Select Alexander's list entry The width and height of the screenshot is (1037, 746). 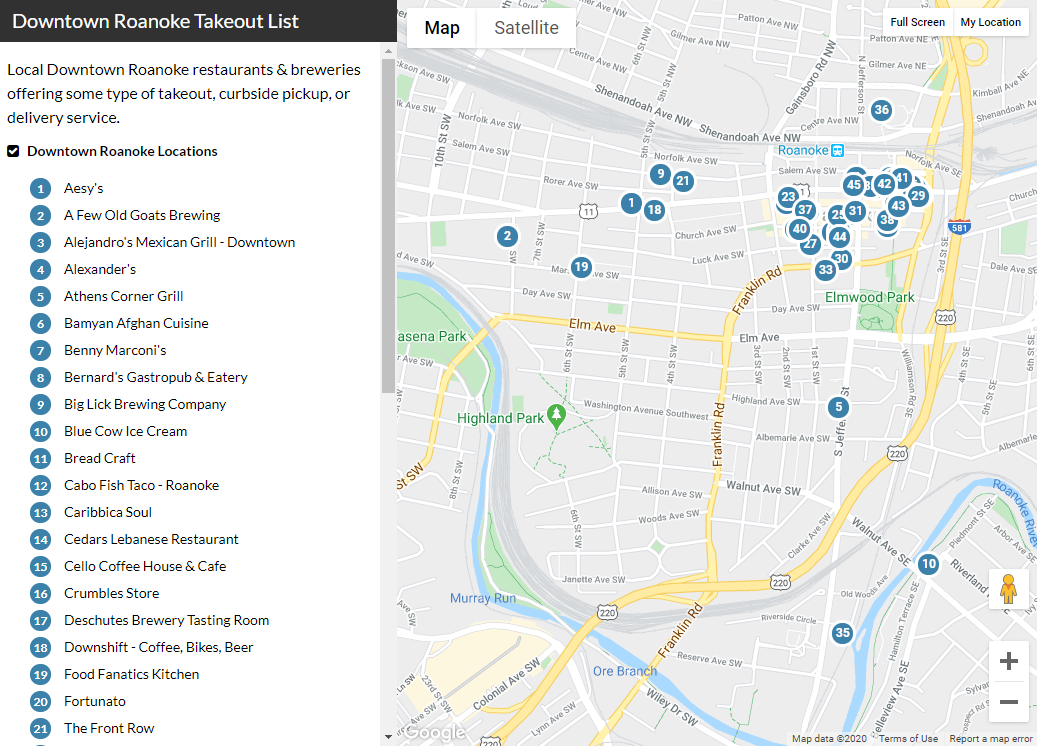[100, 269]
